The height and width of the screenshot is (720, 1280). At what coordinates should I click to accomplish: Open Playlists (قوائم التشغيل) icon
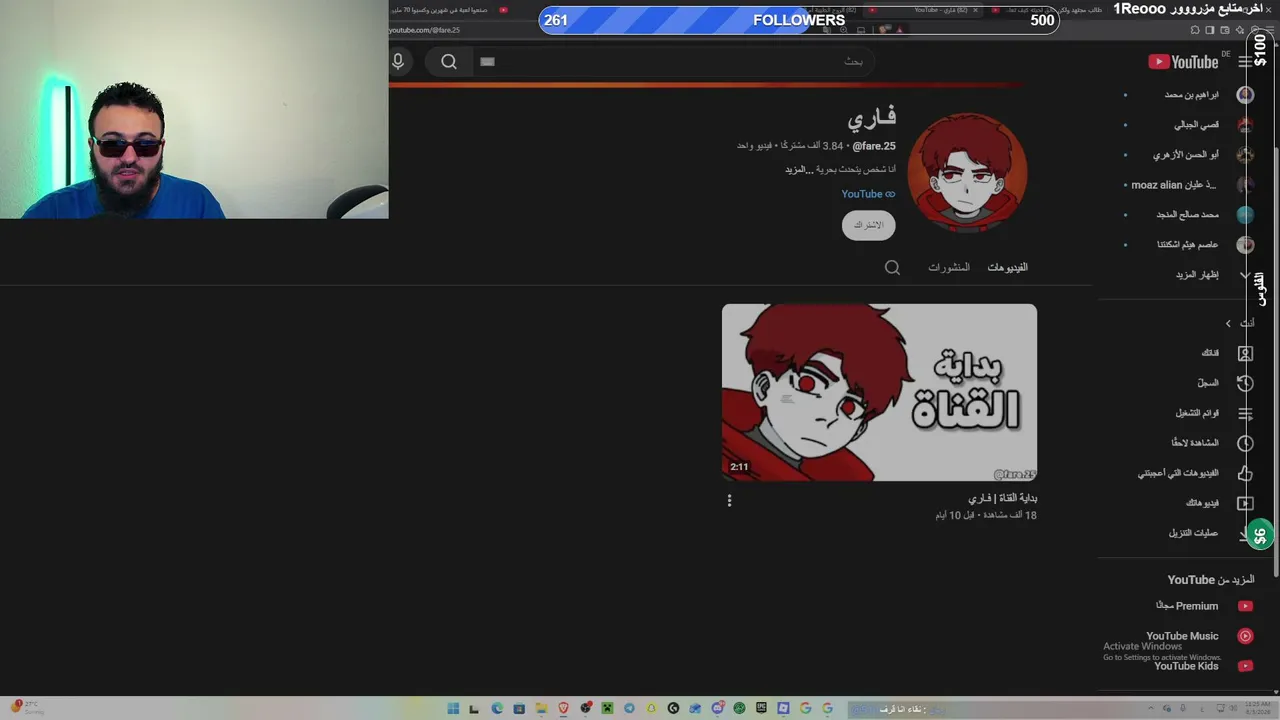[1245, 413]
